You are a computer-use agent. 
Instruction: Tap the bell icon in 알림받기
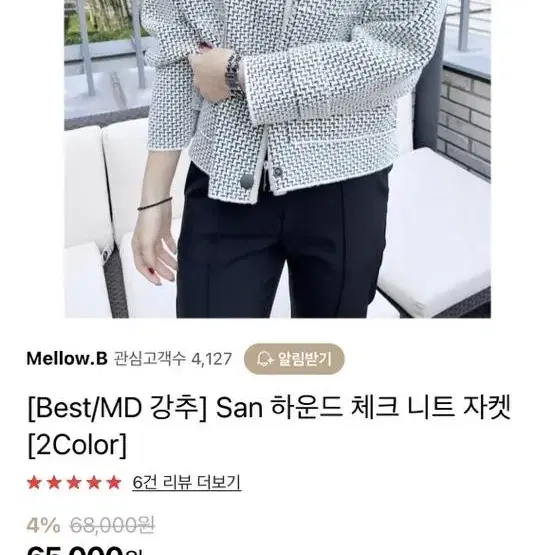pyautogui.click(x=265, y=359)
